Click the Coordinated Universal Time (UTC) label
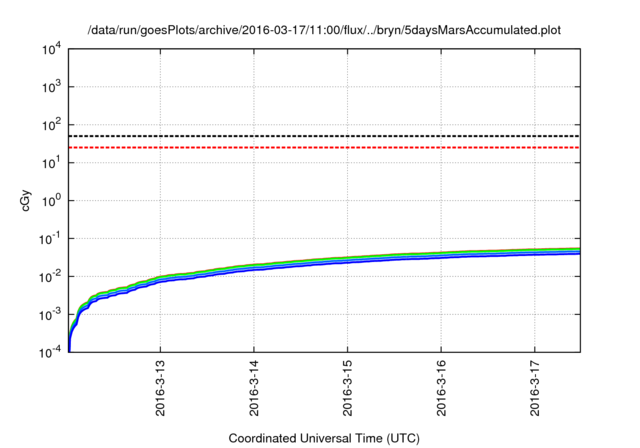 (x=324, y=438)
